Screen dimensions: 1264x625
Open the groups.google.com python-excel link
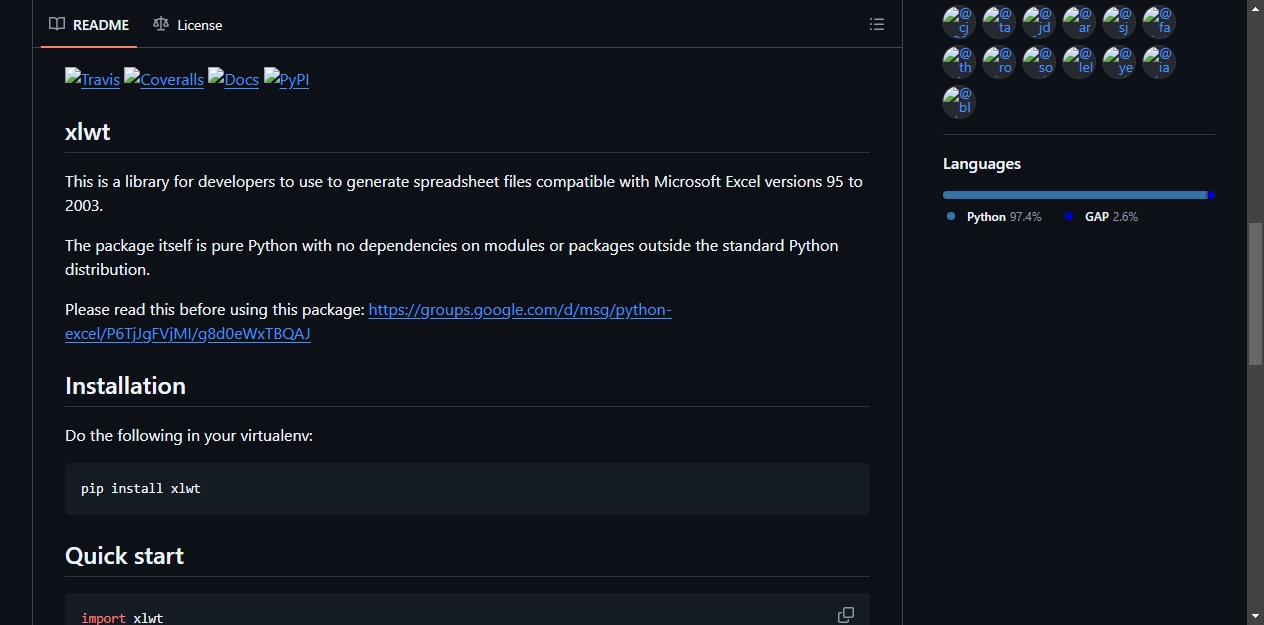(368, 322)
